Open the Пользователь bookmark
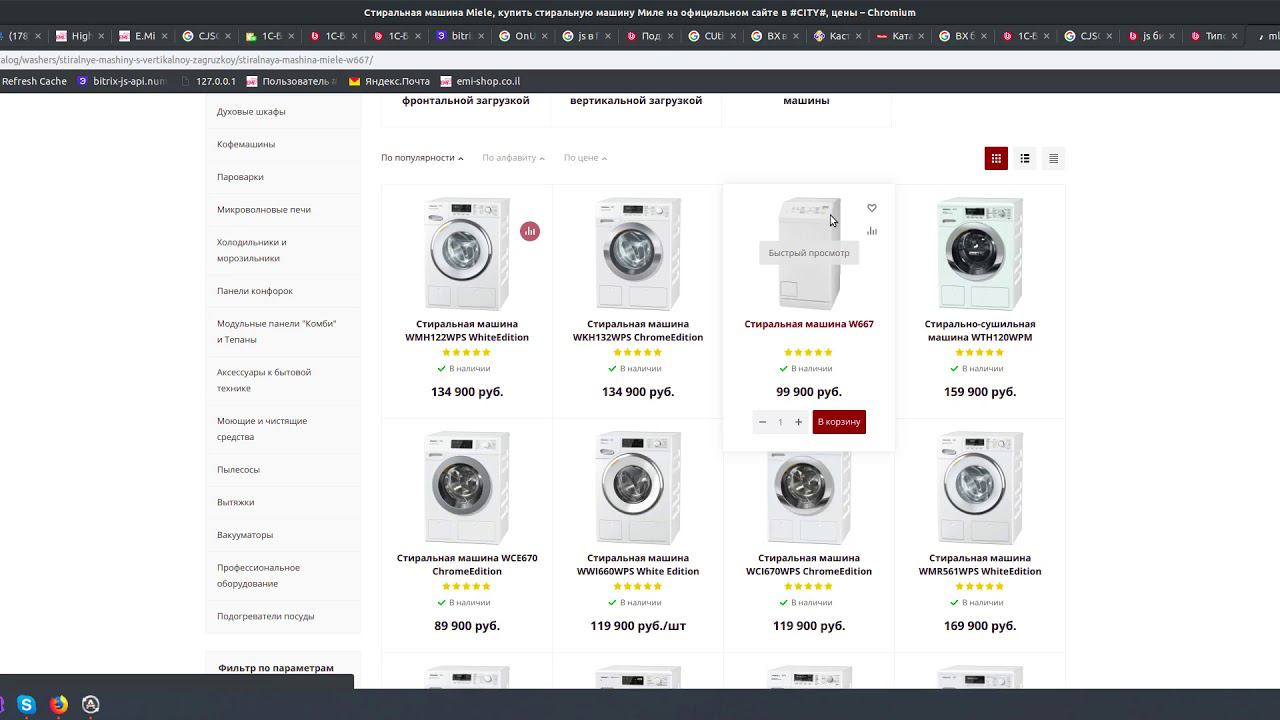1280x720 pixels. 291,81
